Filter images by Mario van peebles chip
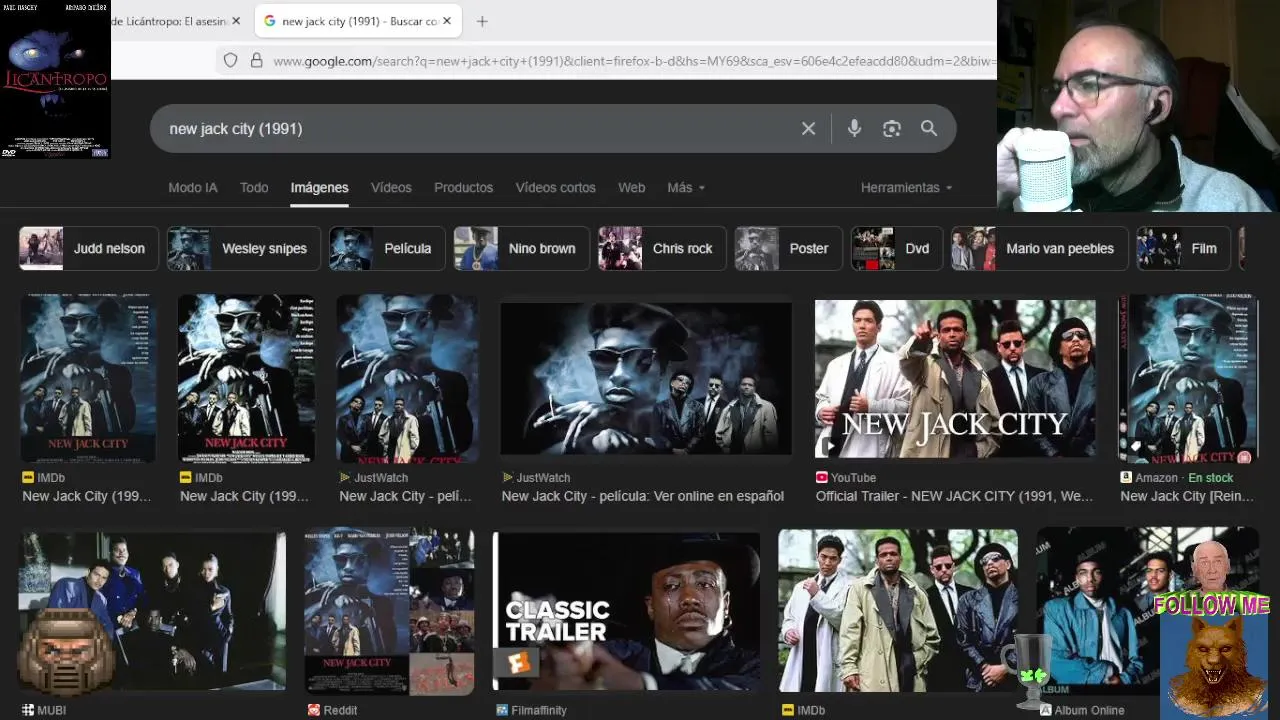 1040,248
